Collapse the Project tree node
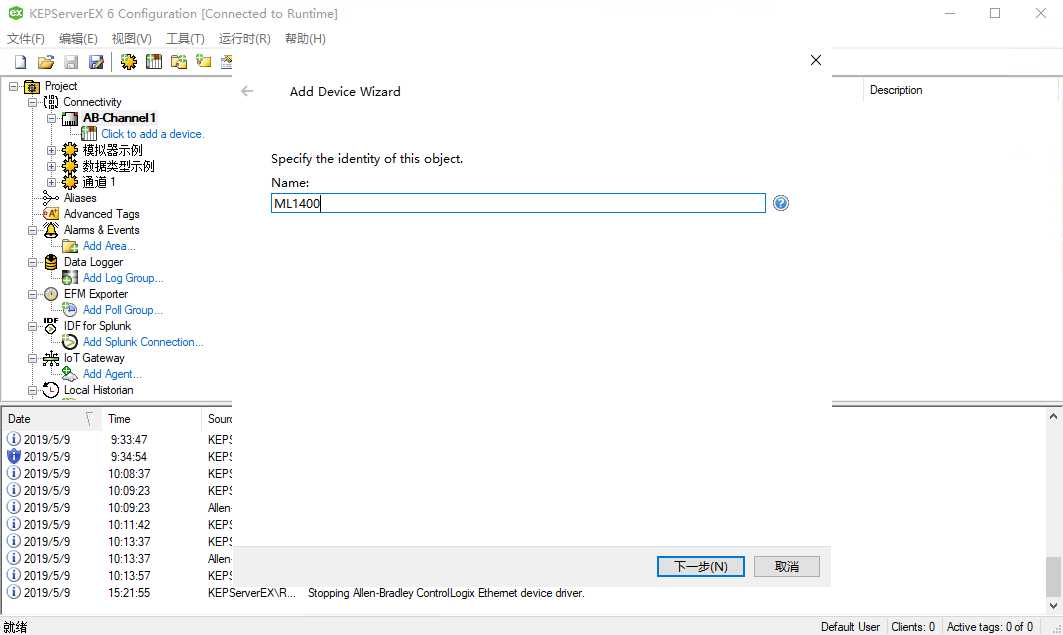Viewport: 1063px width, 635px height. (14, 87)
